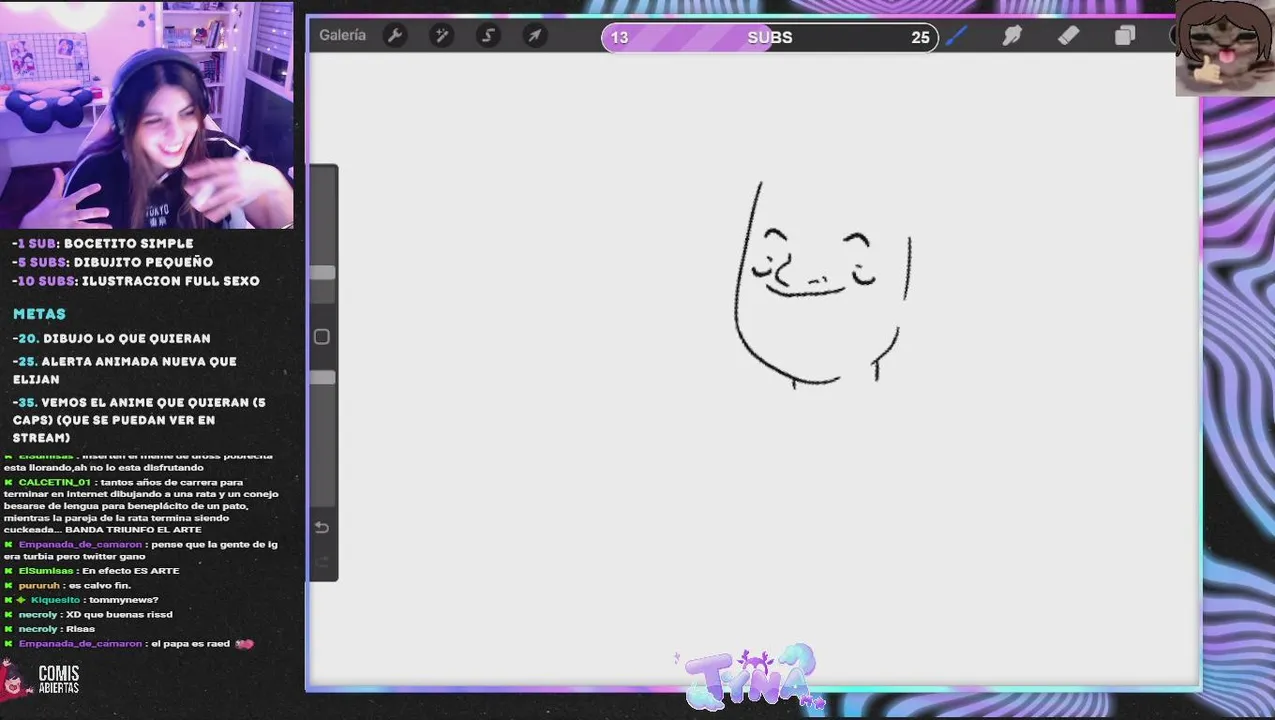Click chat message 'En efecto ES ARTE'
Screen dimensions: 1275x720
pyautogui.click(x=131, y=571)
